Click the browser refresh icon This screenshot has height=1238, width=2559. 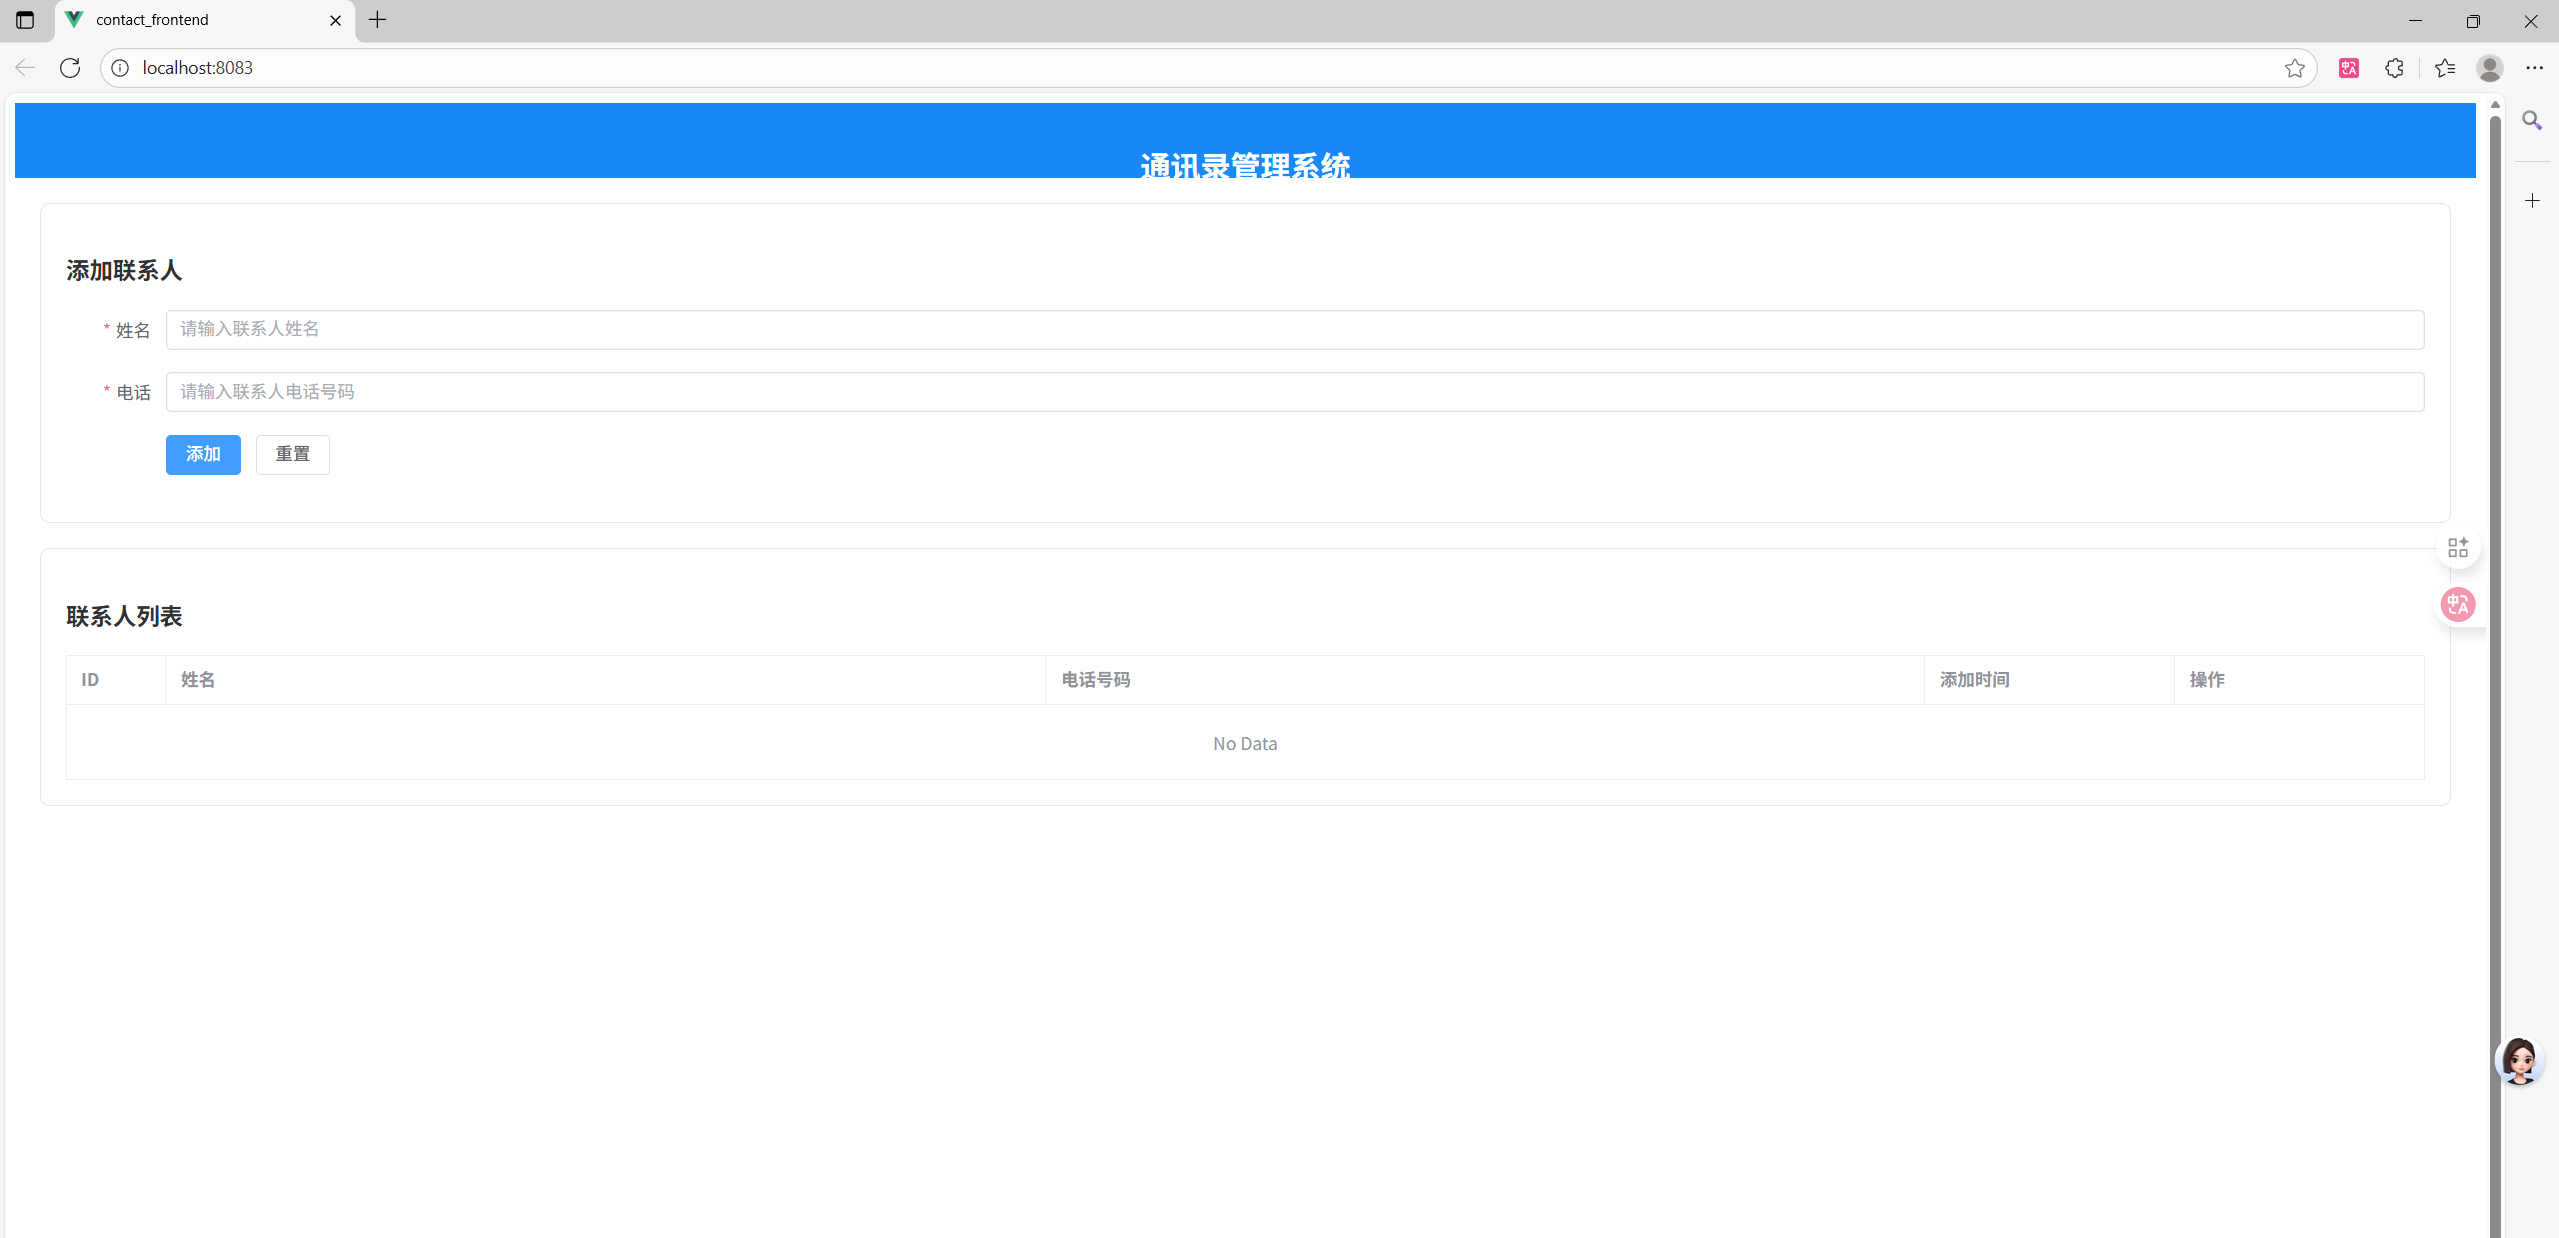coord(70,68)
